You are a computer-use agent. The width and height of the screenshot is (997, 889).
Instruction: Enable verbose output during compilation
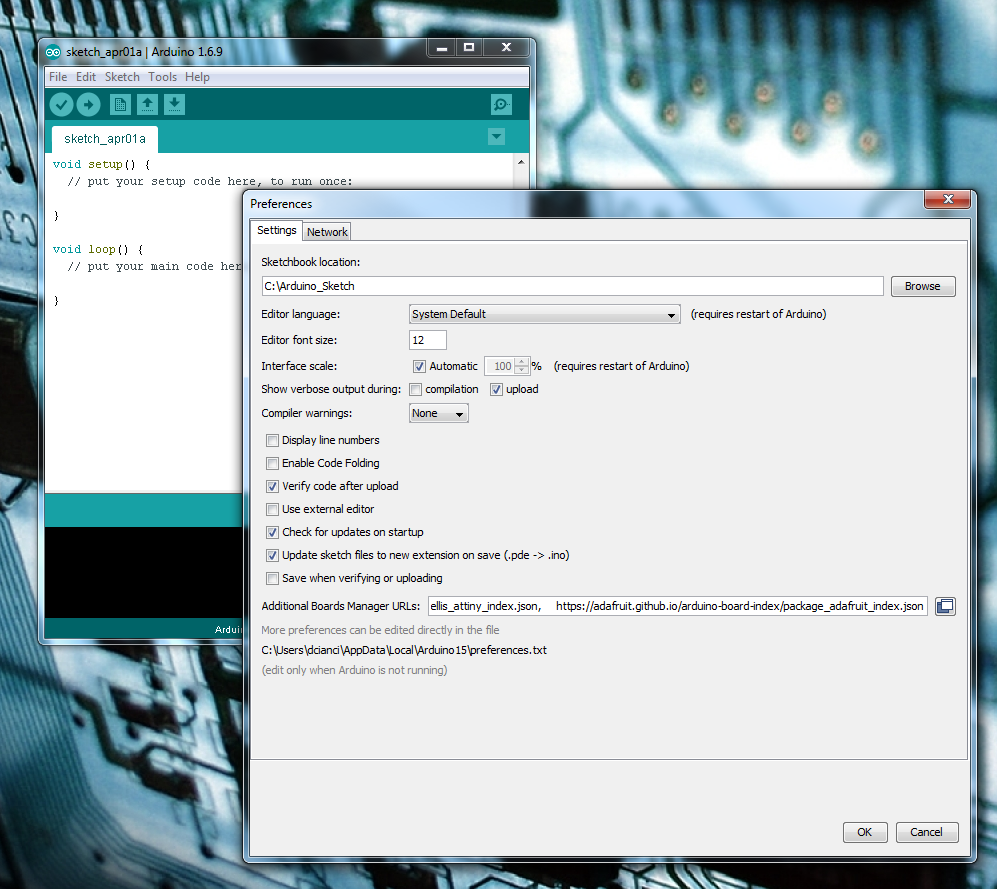pos(416,389)
